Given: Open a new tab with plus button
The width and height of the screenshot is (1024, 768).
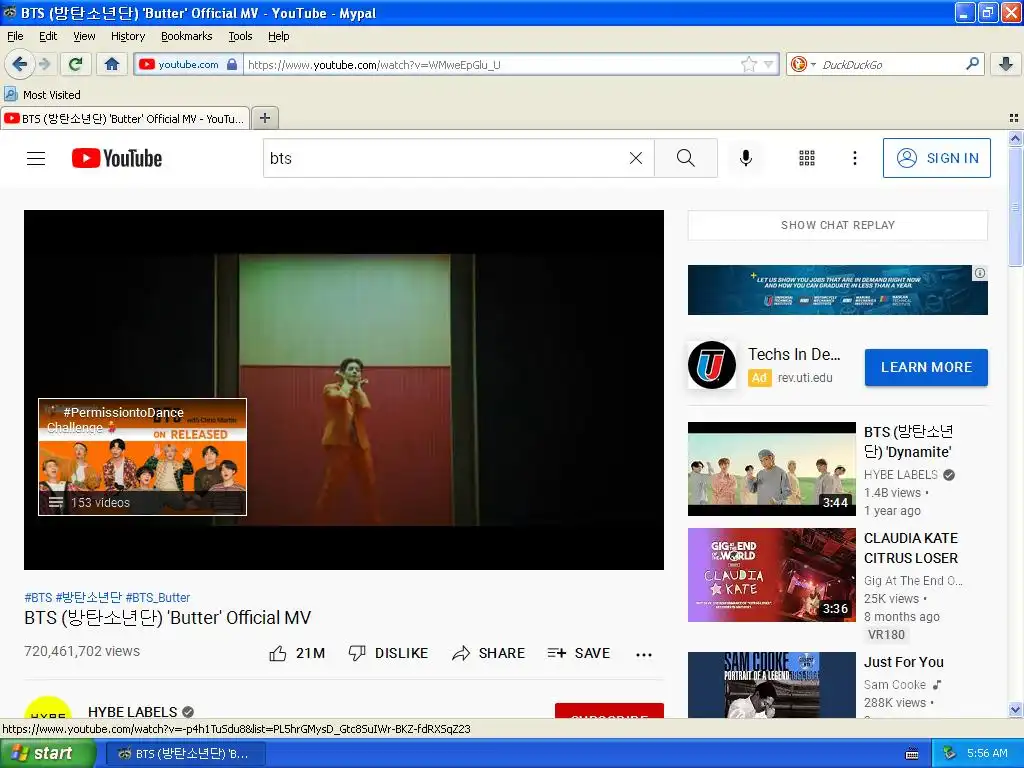Looking at the screenshot, I should tap(264, 118).
